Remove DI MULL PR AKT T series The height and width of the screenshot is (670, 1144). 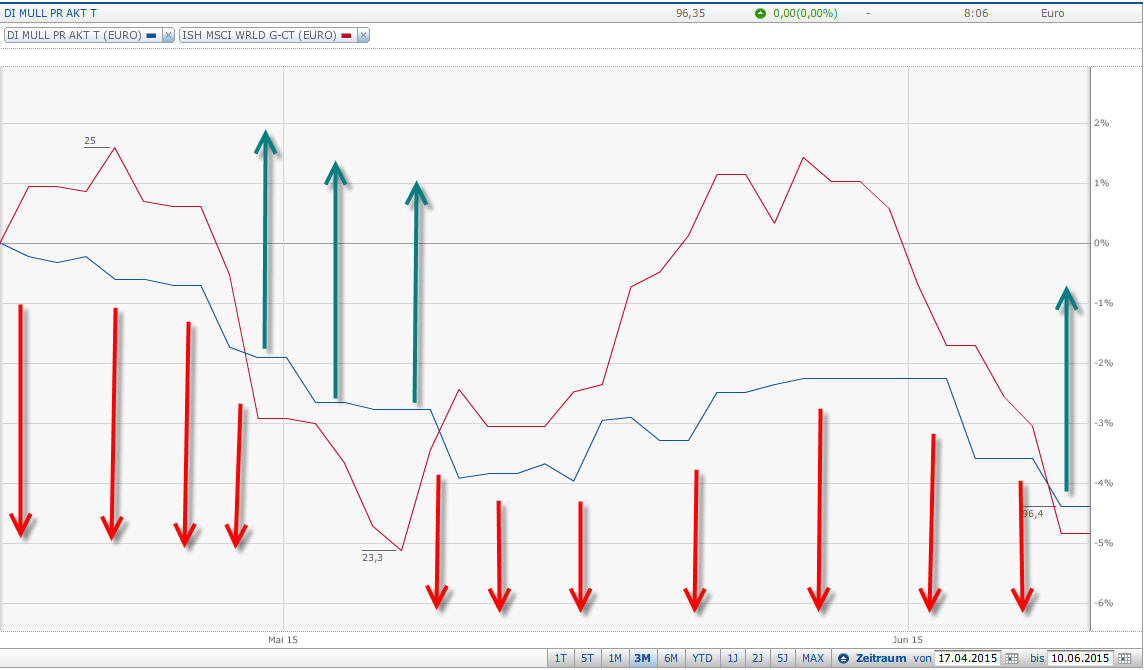point(168,35)
